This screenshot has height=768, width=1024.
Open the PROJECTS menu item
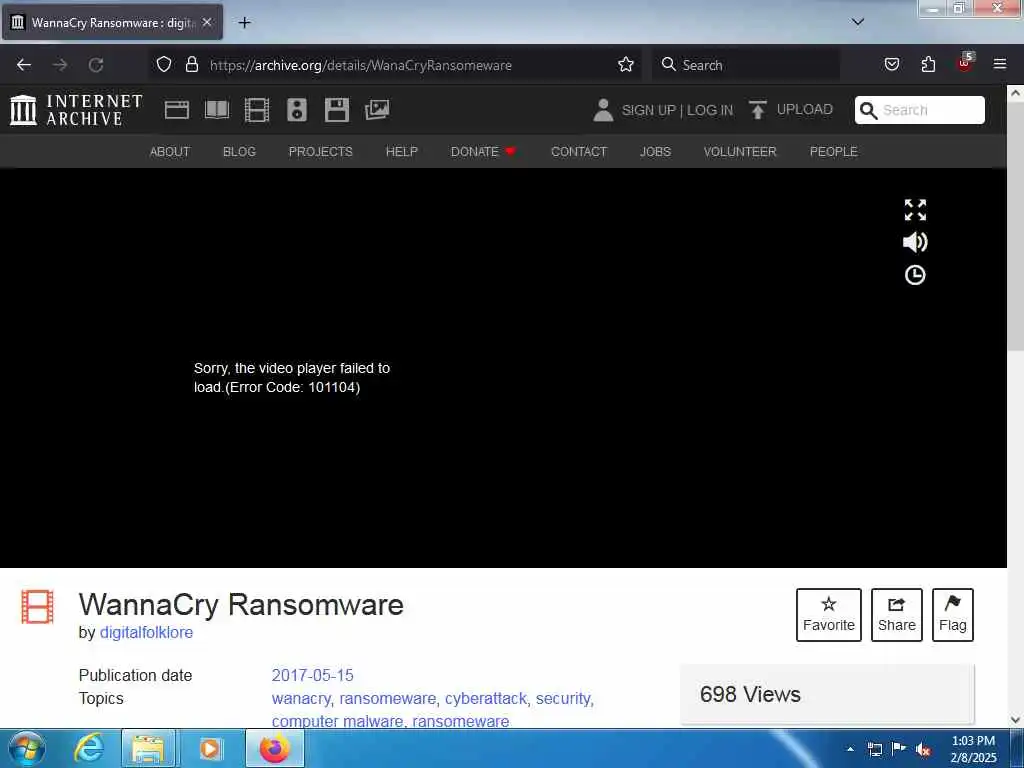pyautogui.click(x=321, y=152)
